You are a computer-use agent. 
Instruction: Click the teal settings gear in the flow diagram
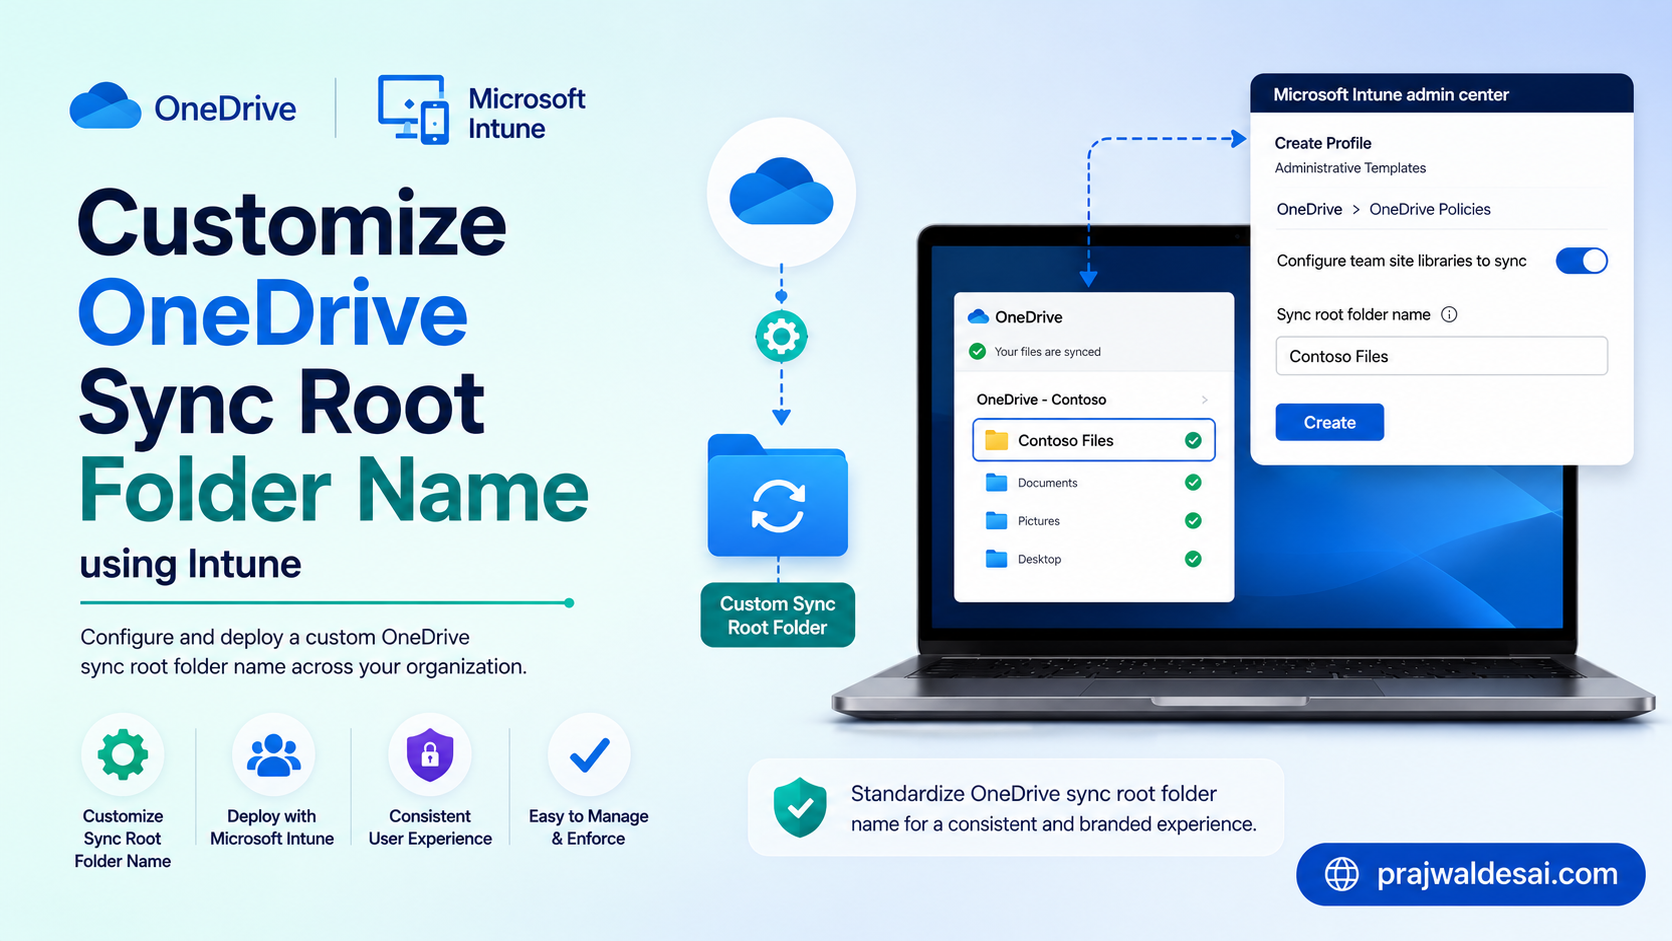pyautogui.click(x=781, y=336)
